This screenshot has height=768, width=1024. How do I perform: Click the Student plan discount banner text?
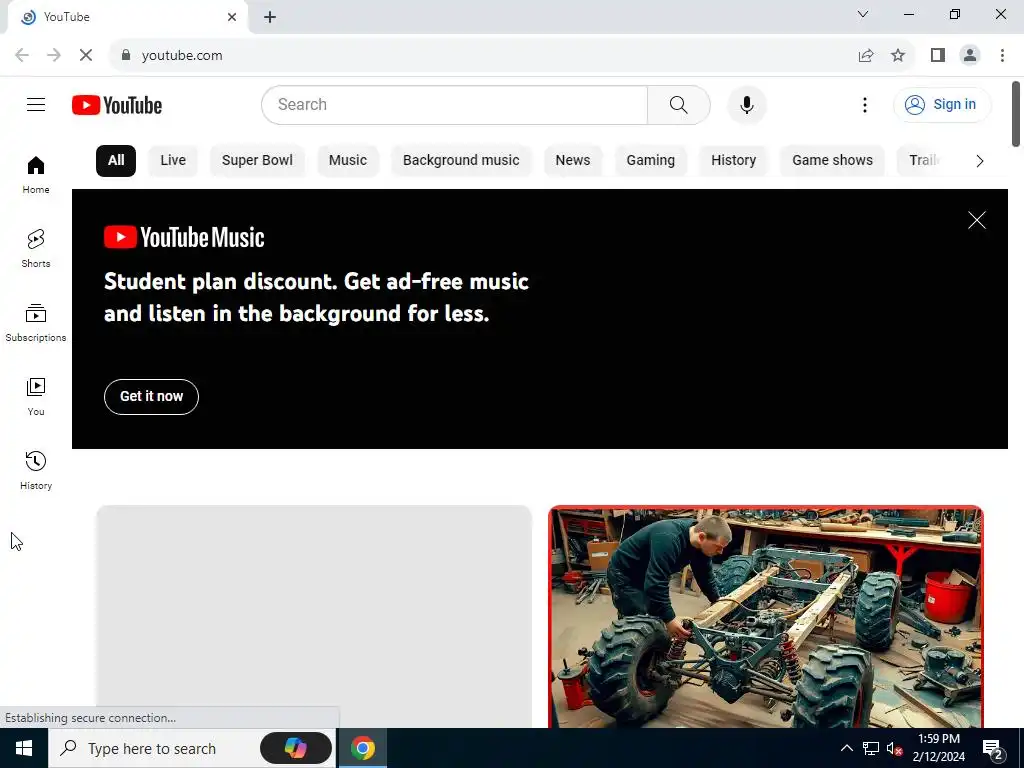click(x=316, y=297)
